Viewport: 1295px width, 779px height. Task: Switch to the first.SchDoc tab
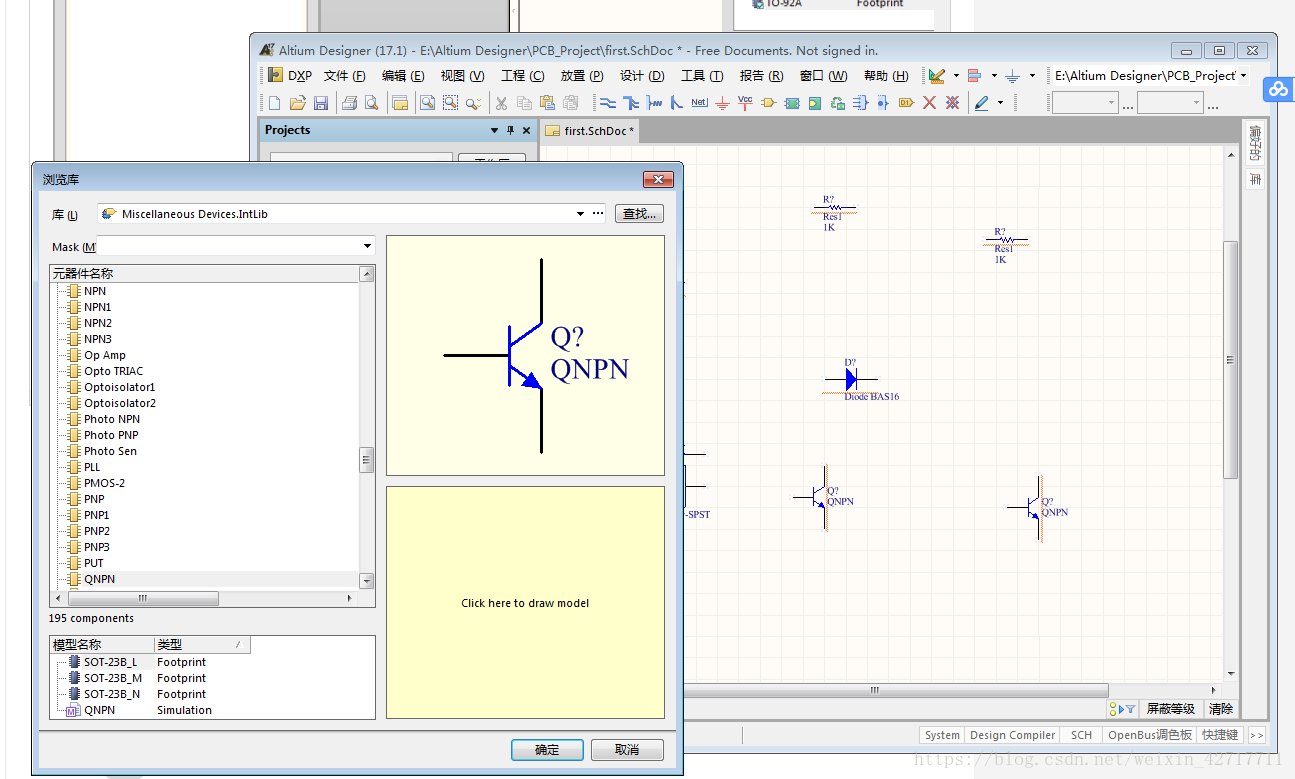(590, 131)
